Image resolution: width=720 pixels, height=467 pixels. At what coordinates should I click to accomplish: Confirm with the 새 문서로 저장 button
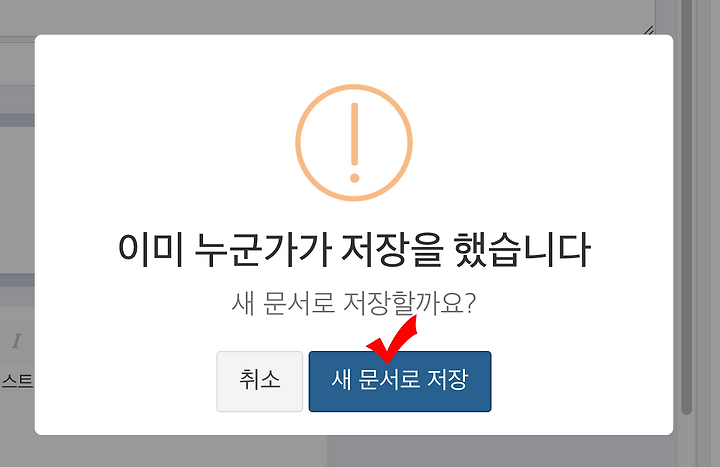pyautogui.click(x=400, y=381)
